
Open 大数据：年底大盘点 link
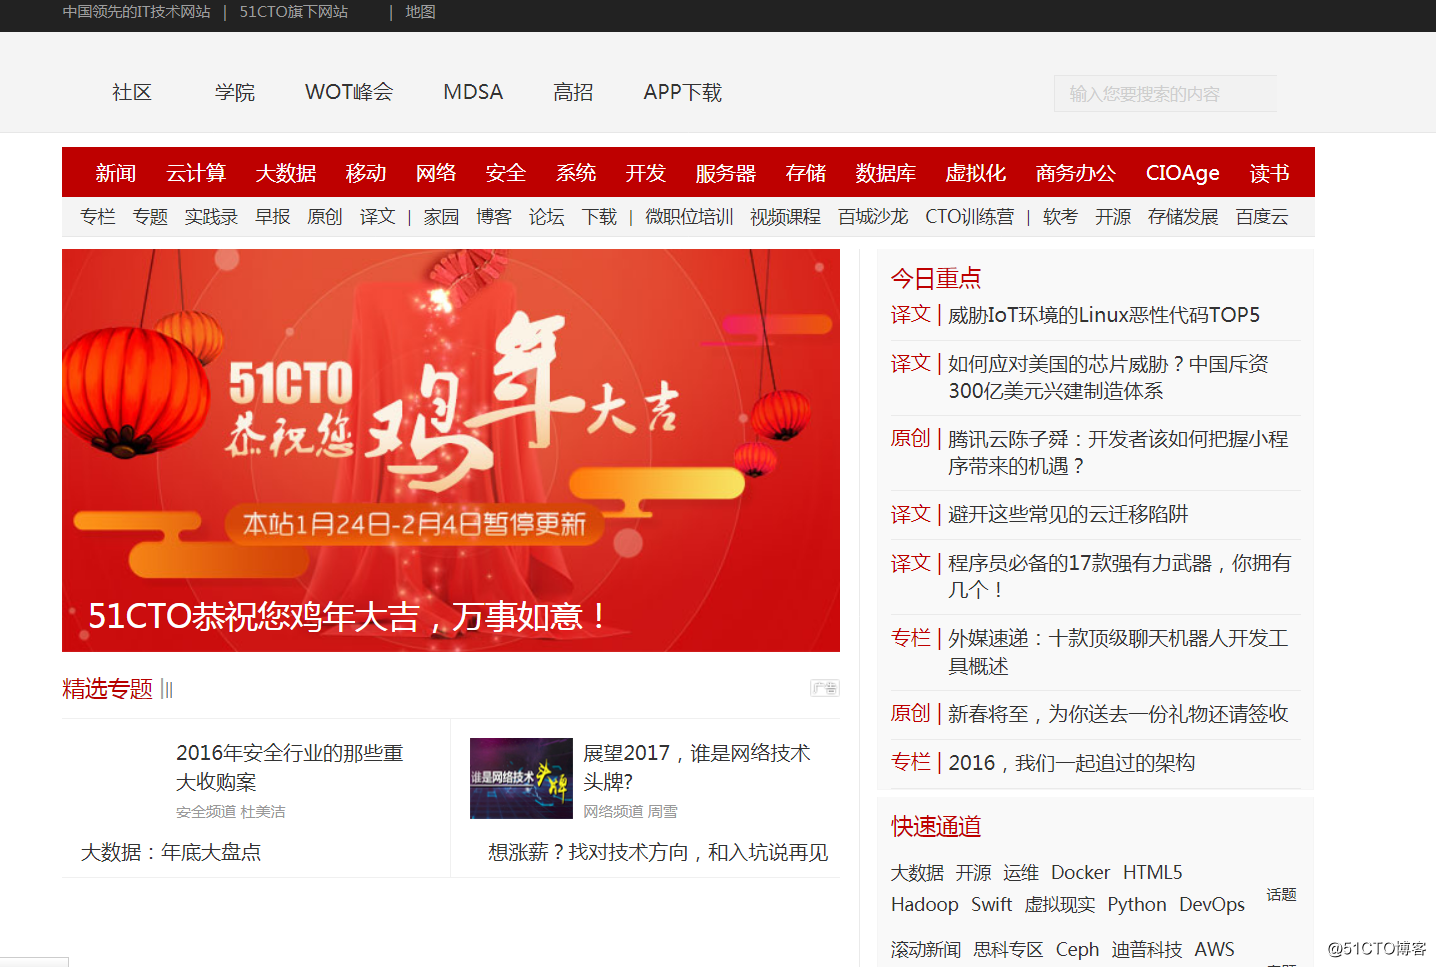pyautogui.click(x=171, y=852)
